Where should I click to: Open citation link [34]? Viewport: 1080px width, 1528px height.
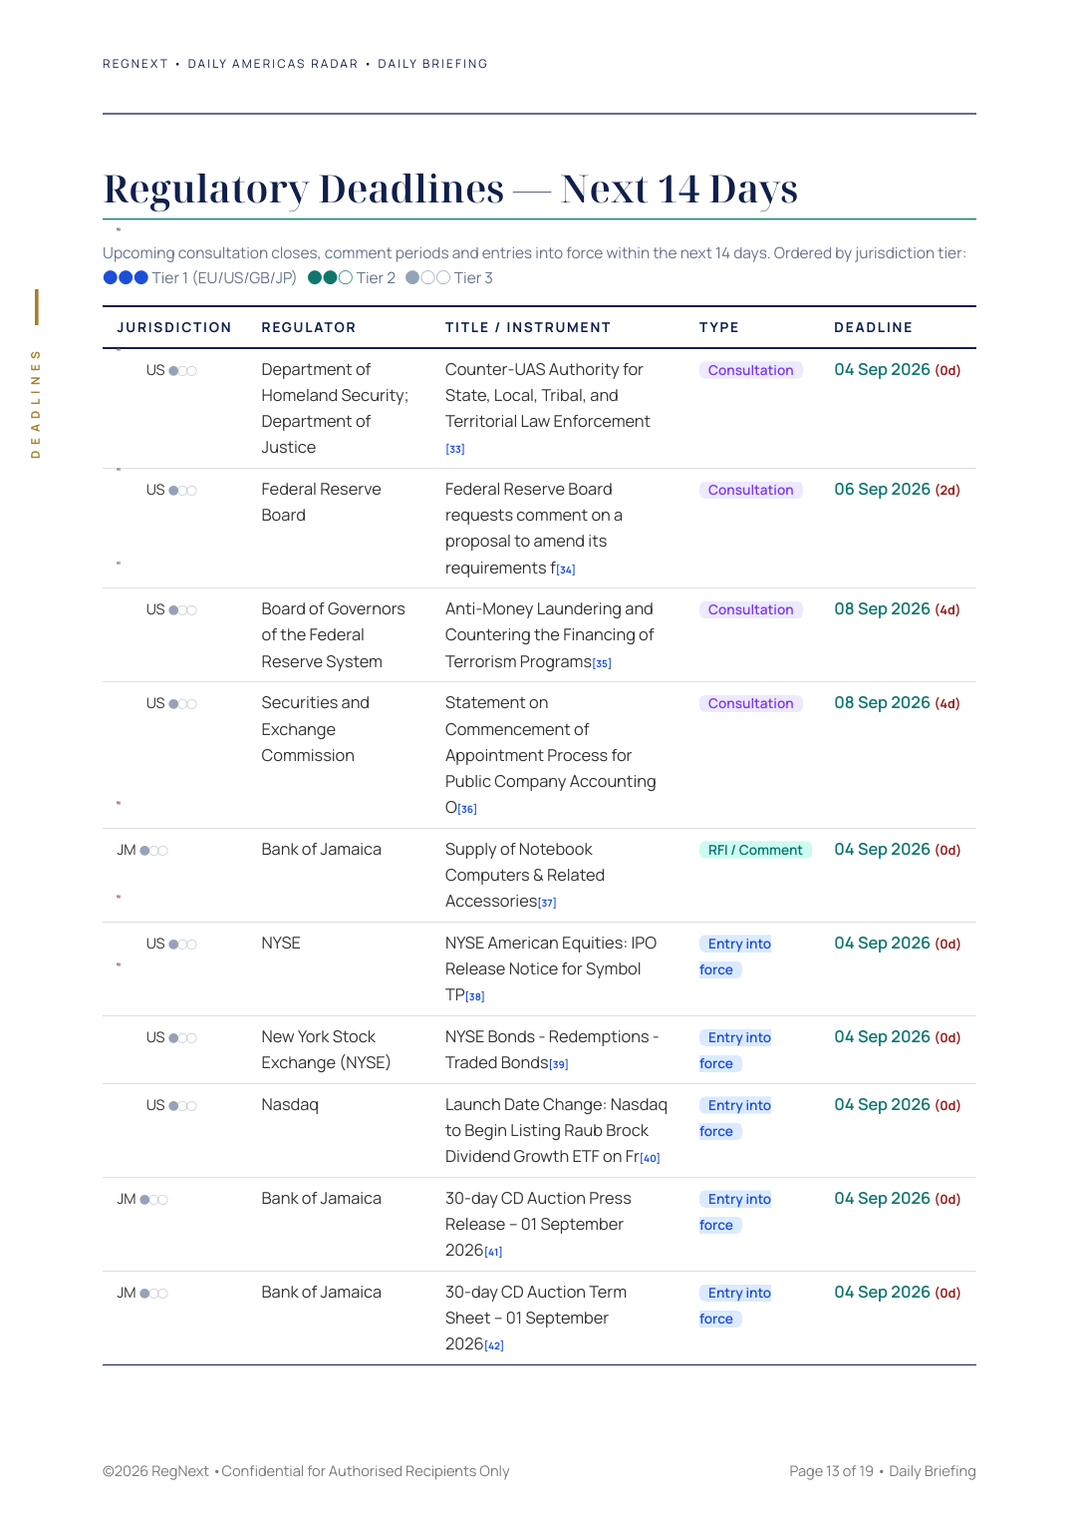coord(566,569)
